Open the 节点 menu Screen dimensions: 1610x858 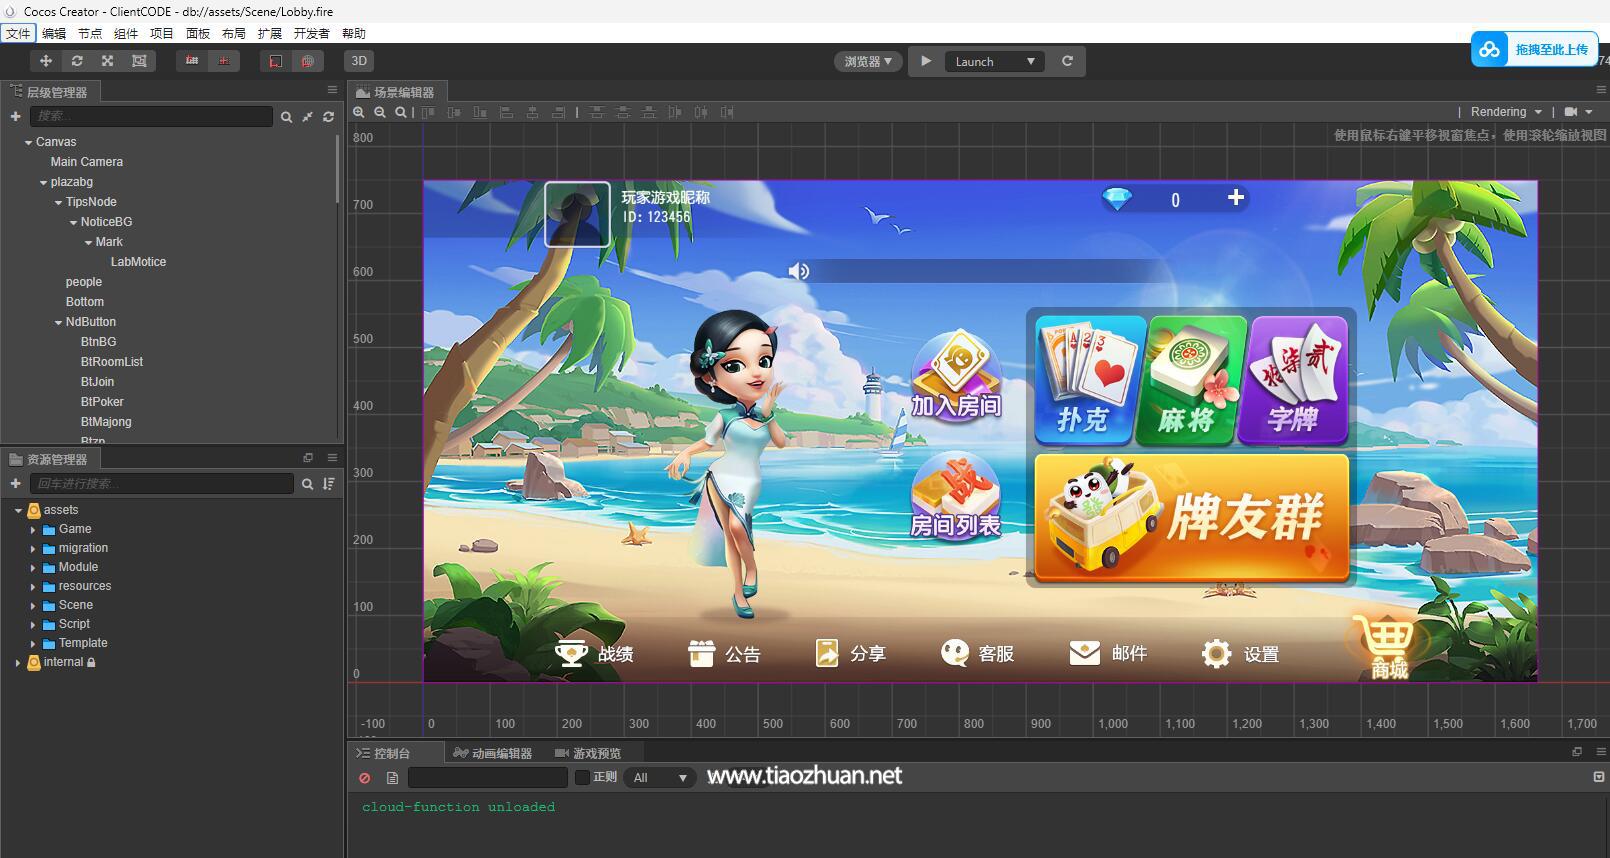click(90, 33)
